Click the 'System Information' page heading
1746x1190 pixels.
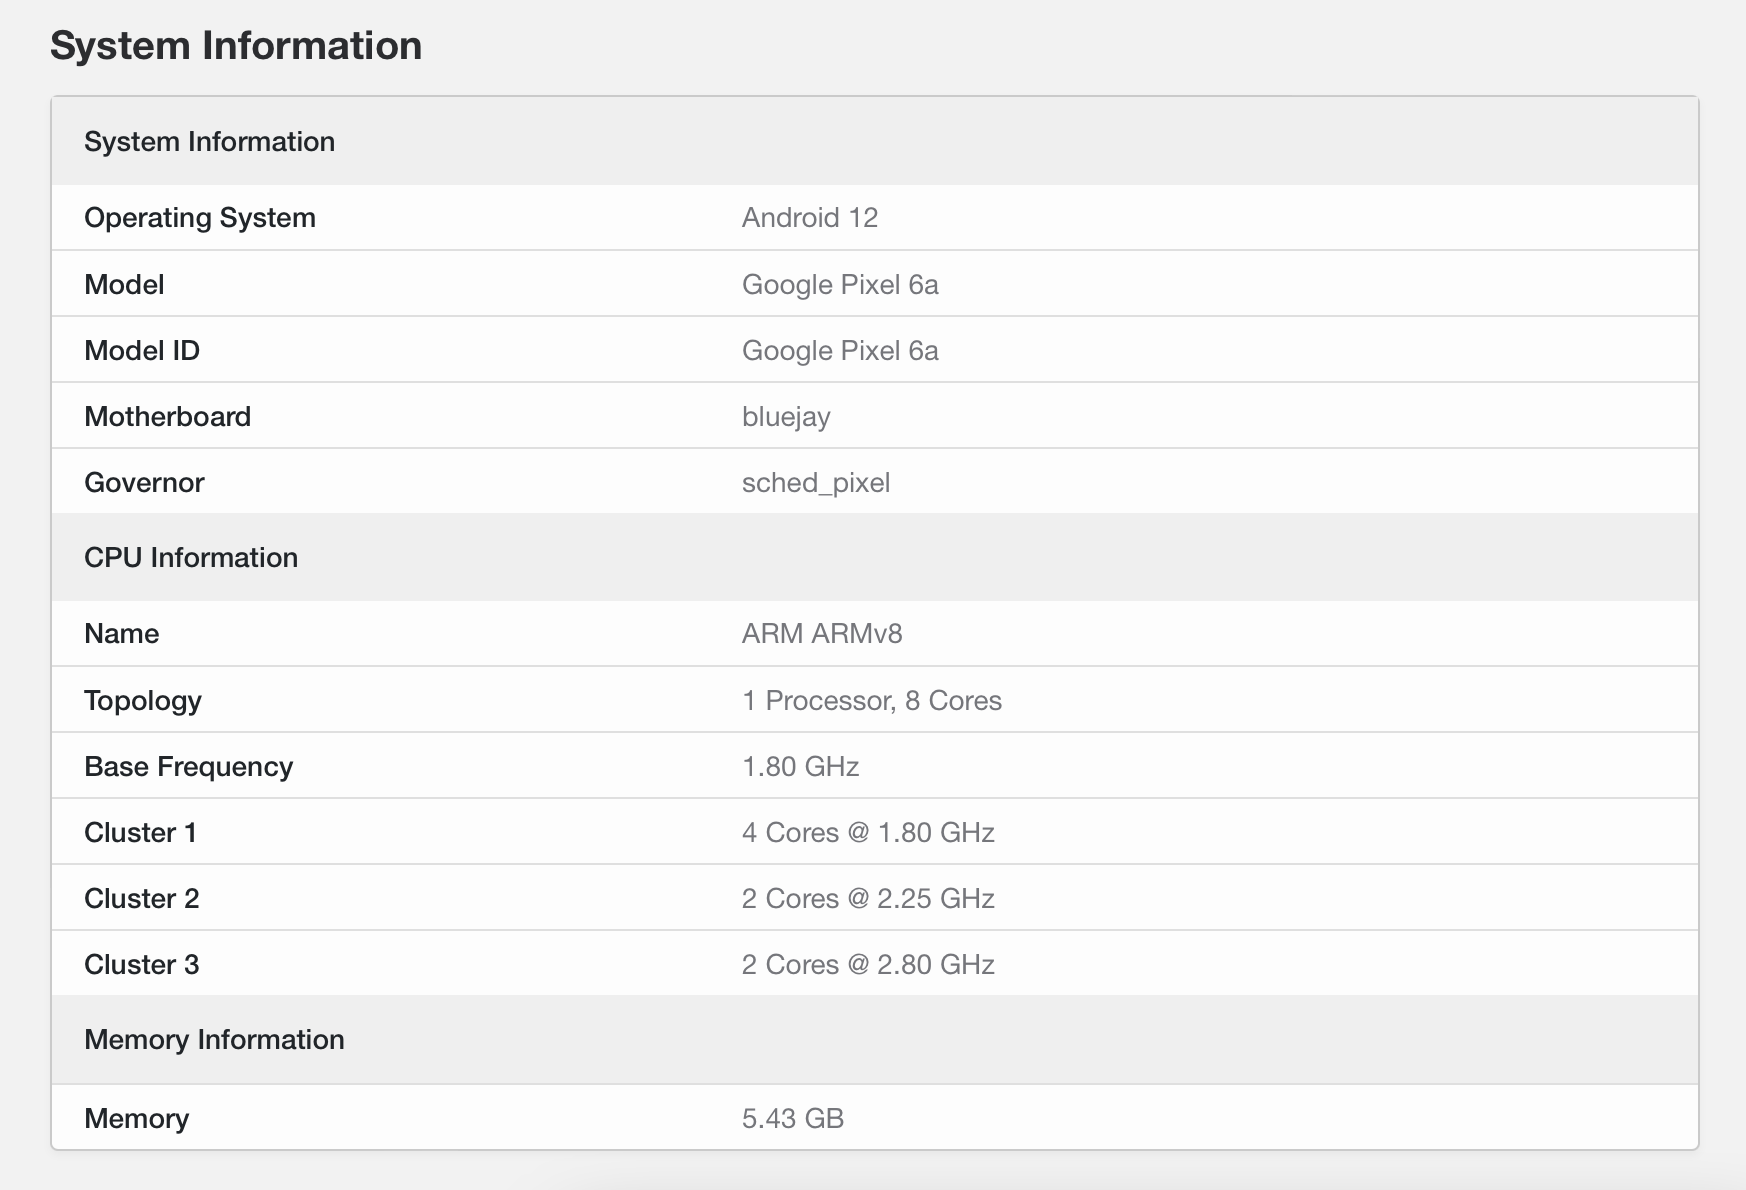[236, 46]
